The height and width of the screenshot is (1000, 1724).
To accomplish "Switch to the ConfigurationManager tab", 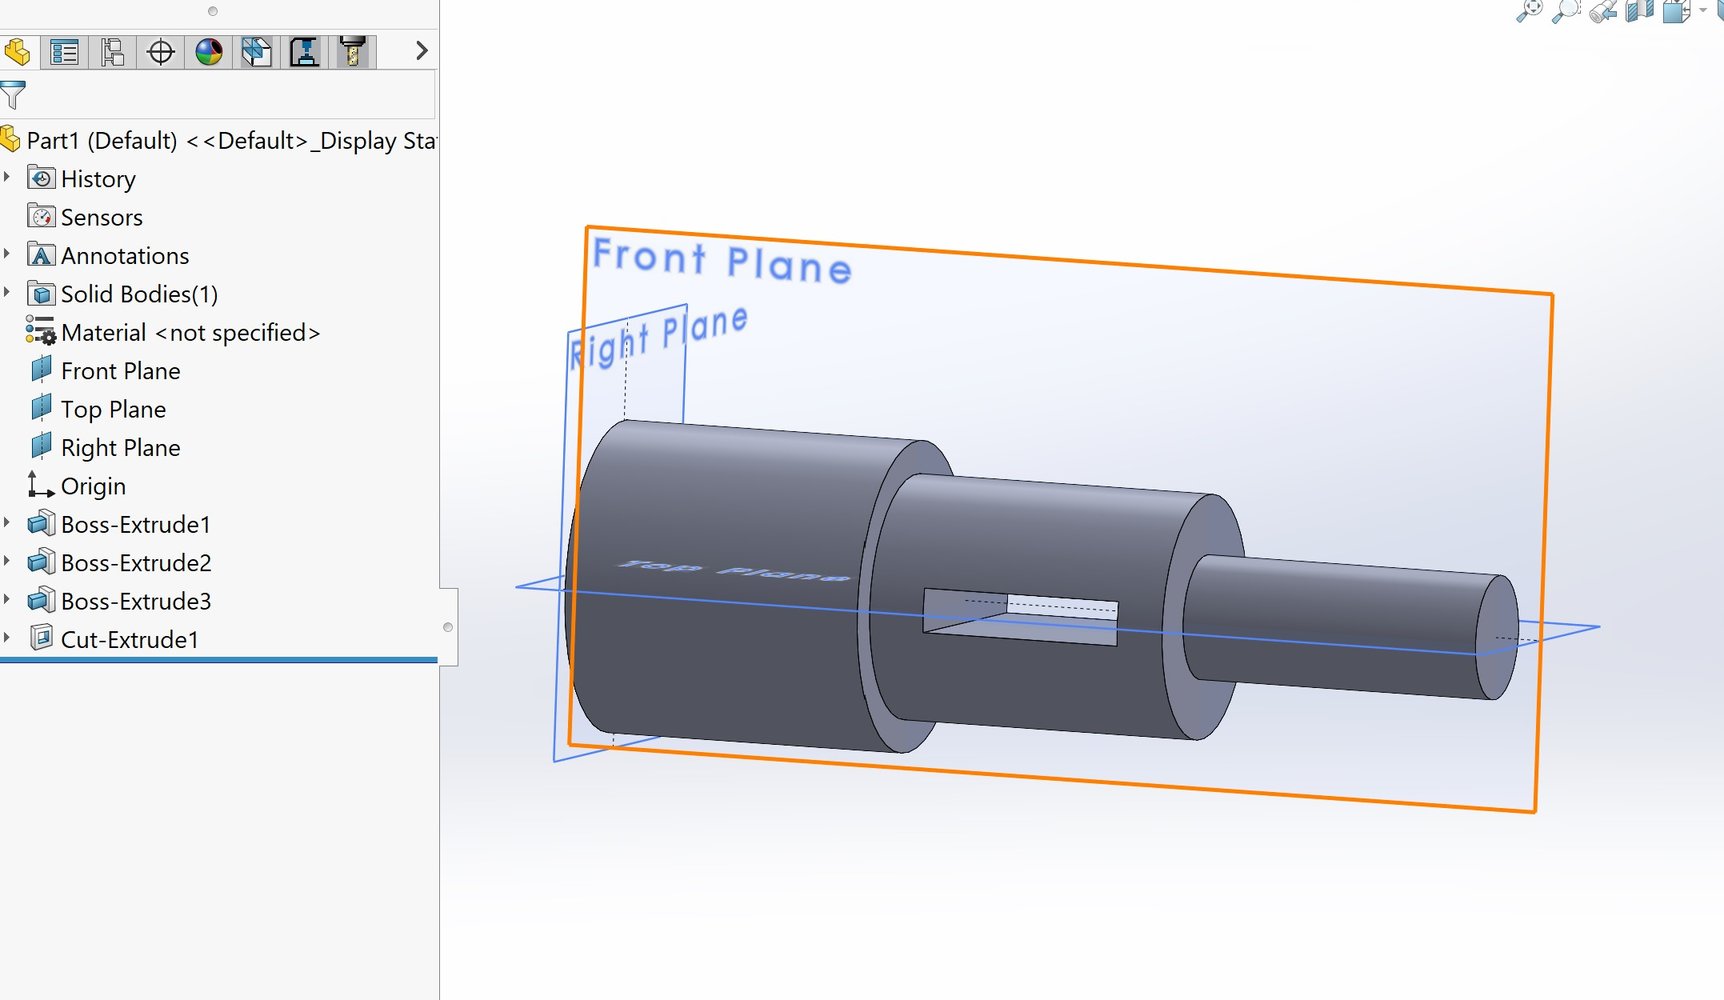I will pos(113,52).
